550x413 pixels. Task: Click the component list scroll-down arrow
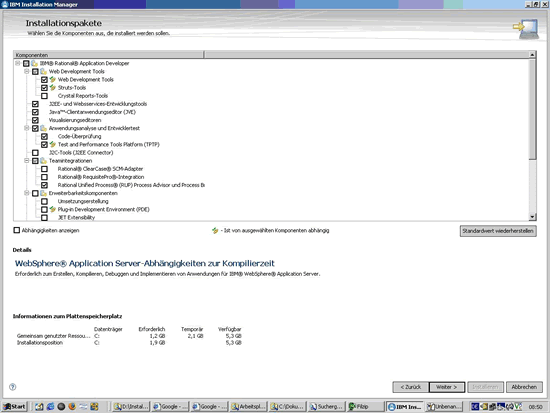point(532,217)
